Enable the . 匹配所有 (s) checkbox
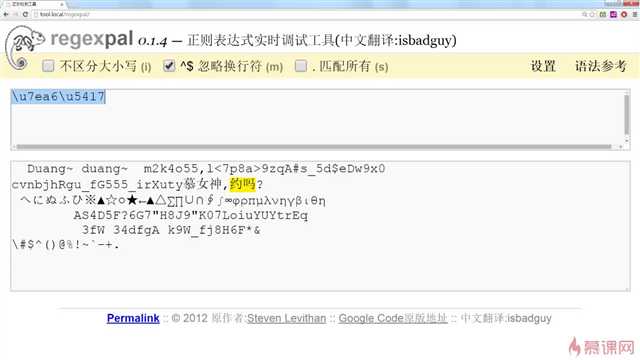The width and height of the screenshot is (640, 360). click(x=301, y=66)
